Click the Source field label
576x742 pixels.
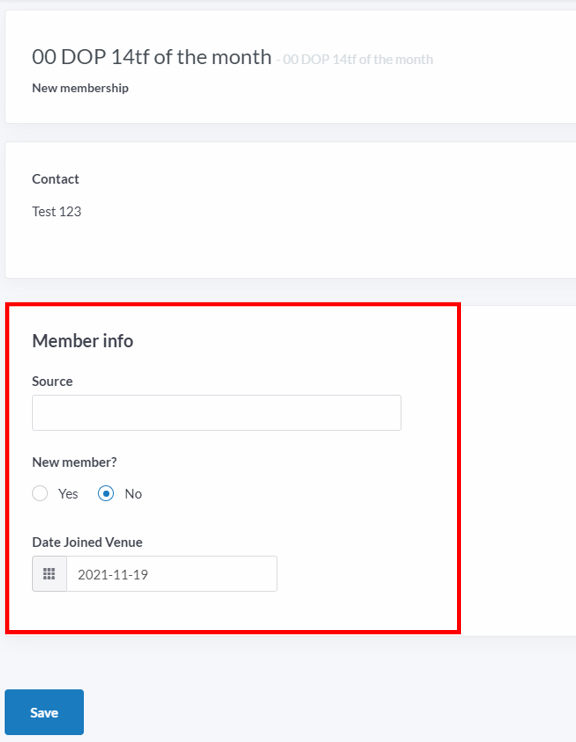click(53, 381)
